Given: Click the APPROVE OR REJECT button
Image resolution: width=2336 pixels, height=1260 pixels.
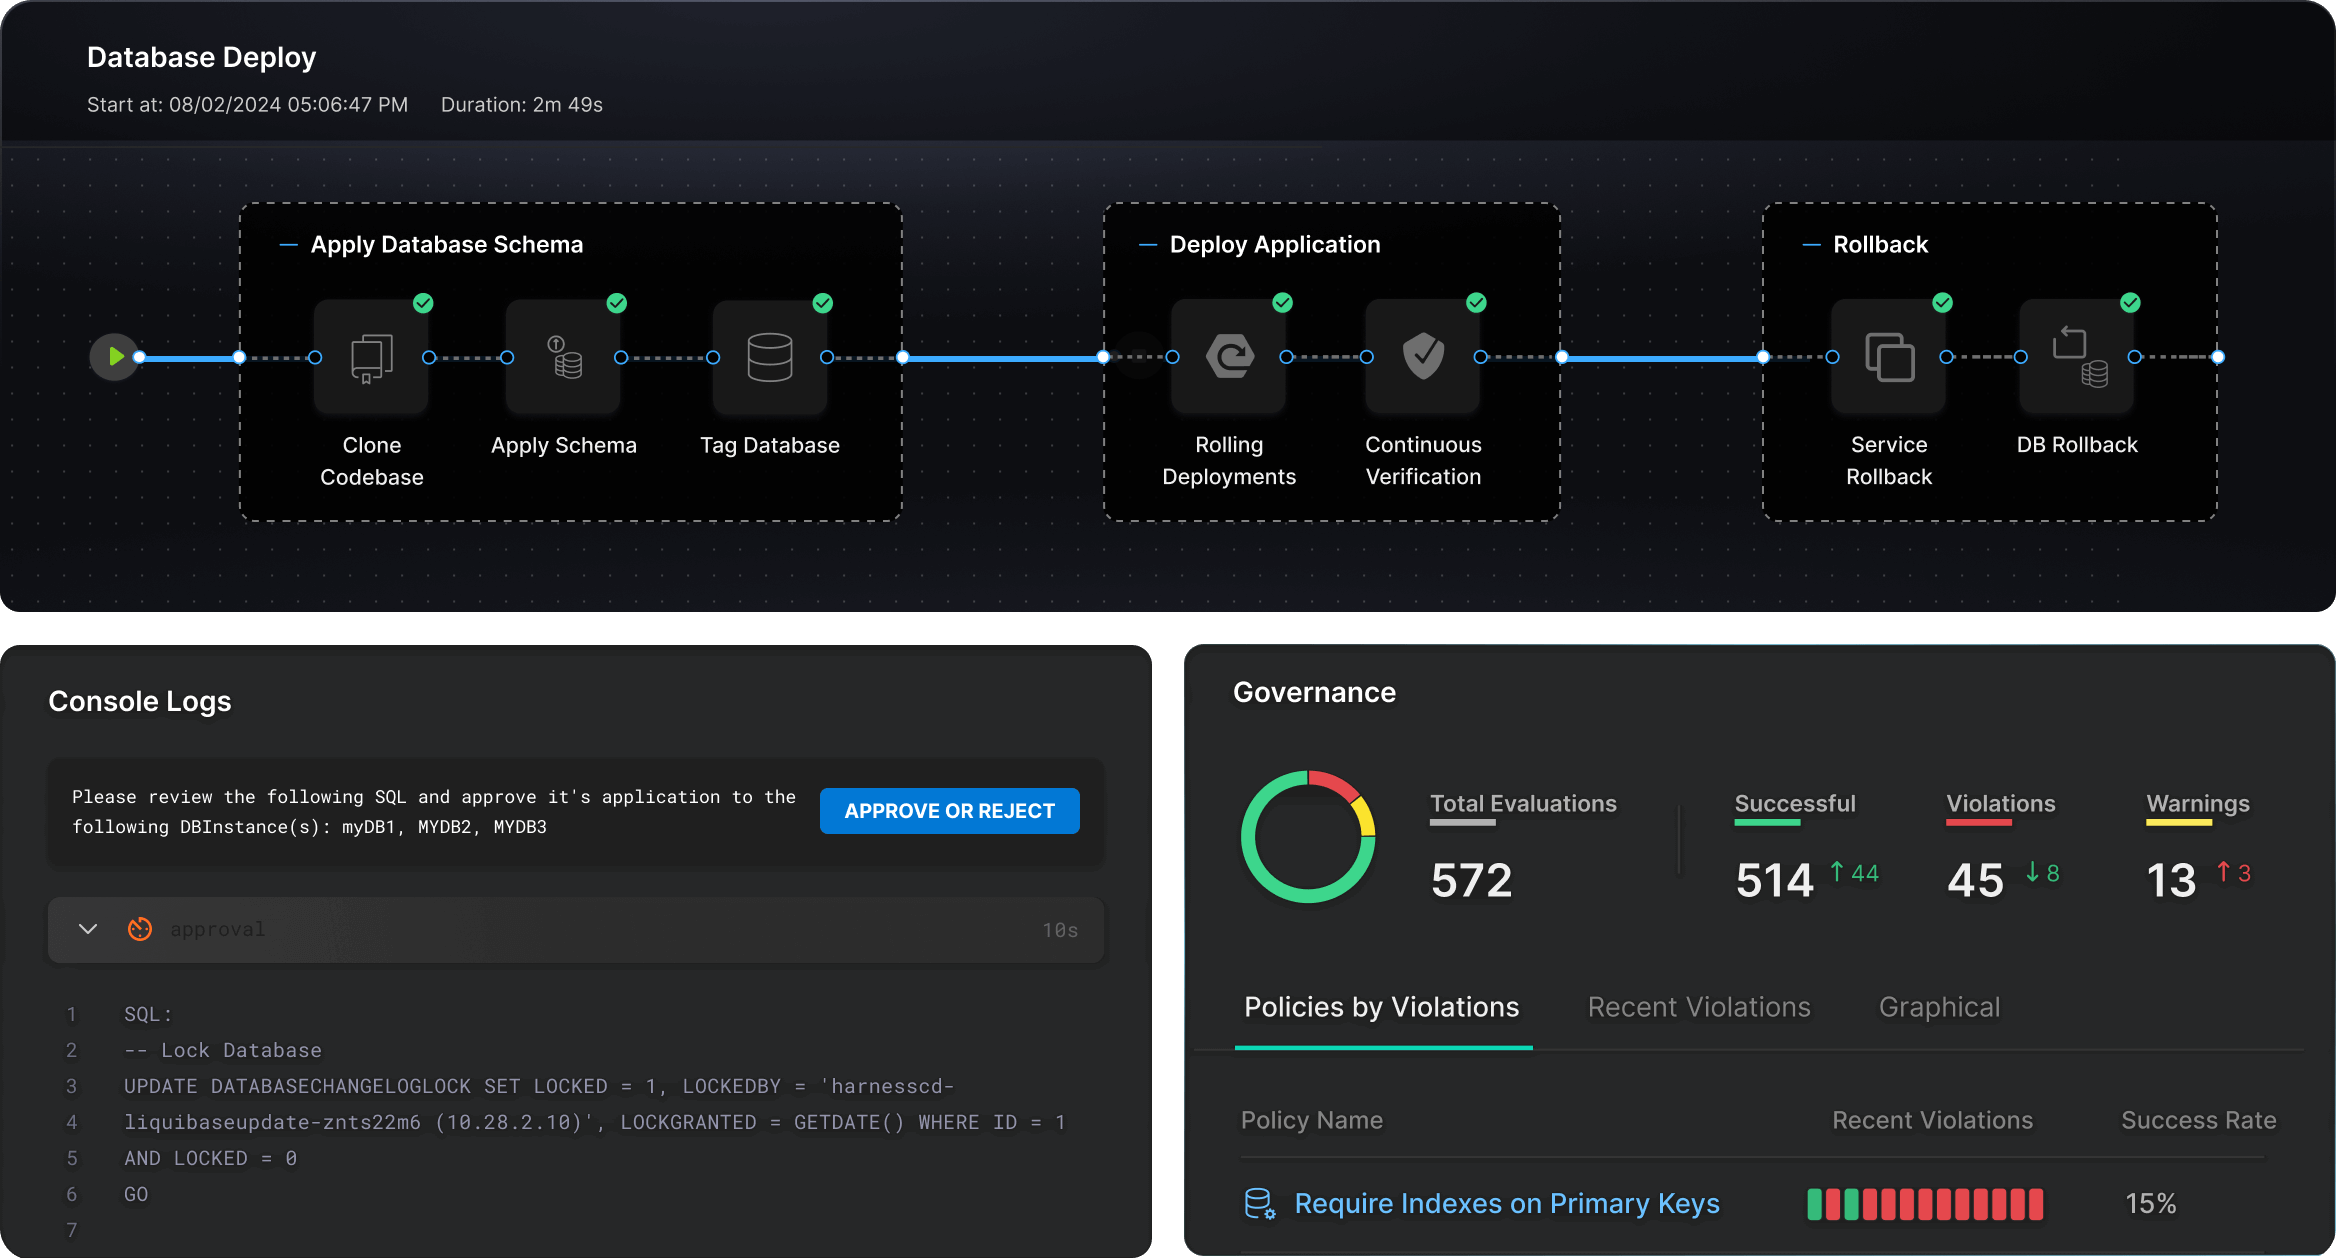Looking at the screenshot, I should click(x=949, y=811).
